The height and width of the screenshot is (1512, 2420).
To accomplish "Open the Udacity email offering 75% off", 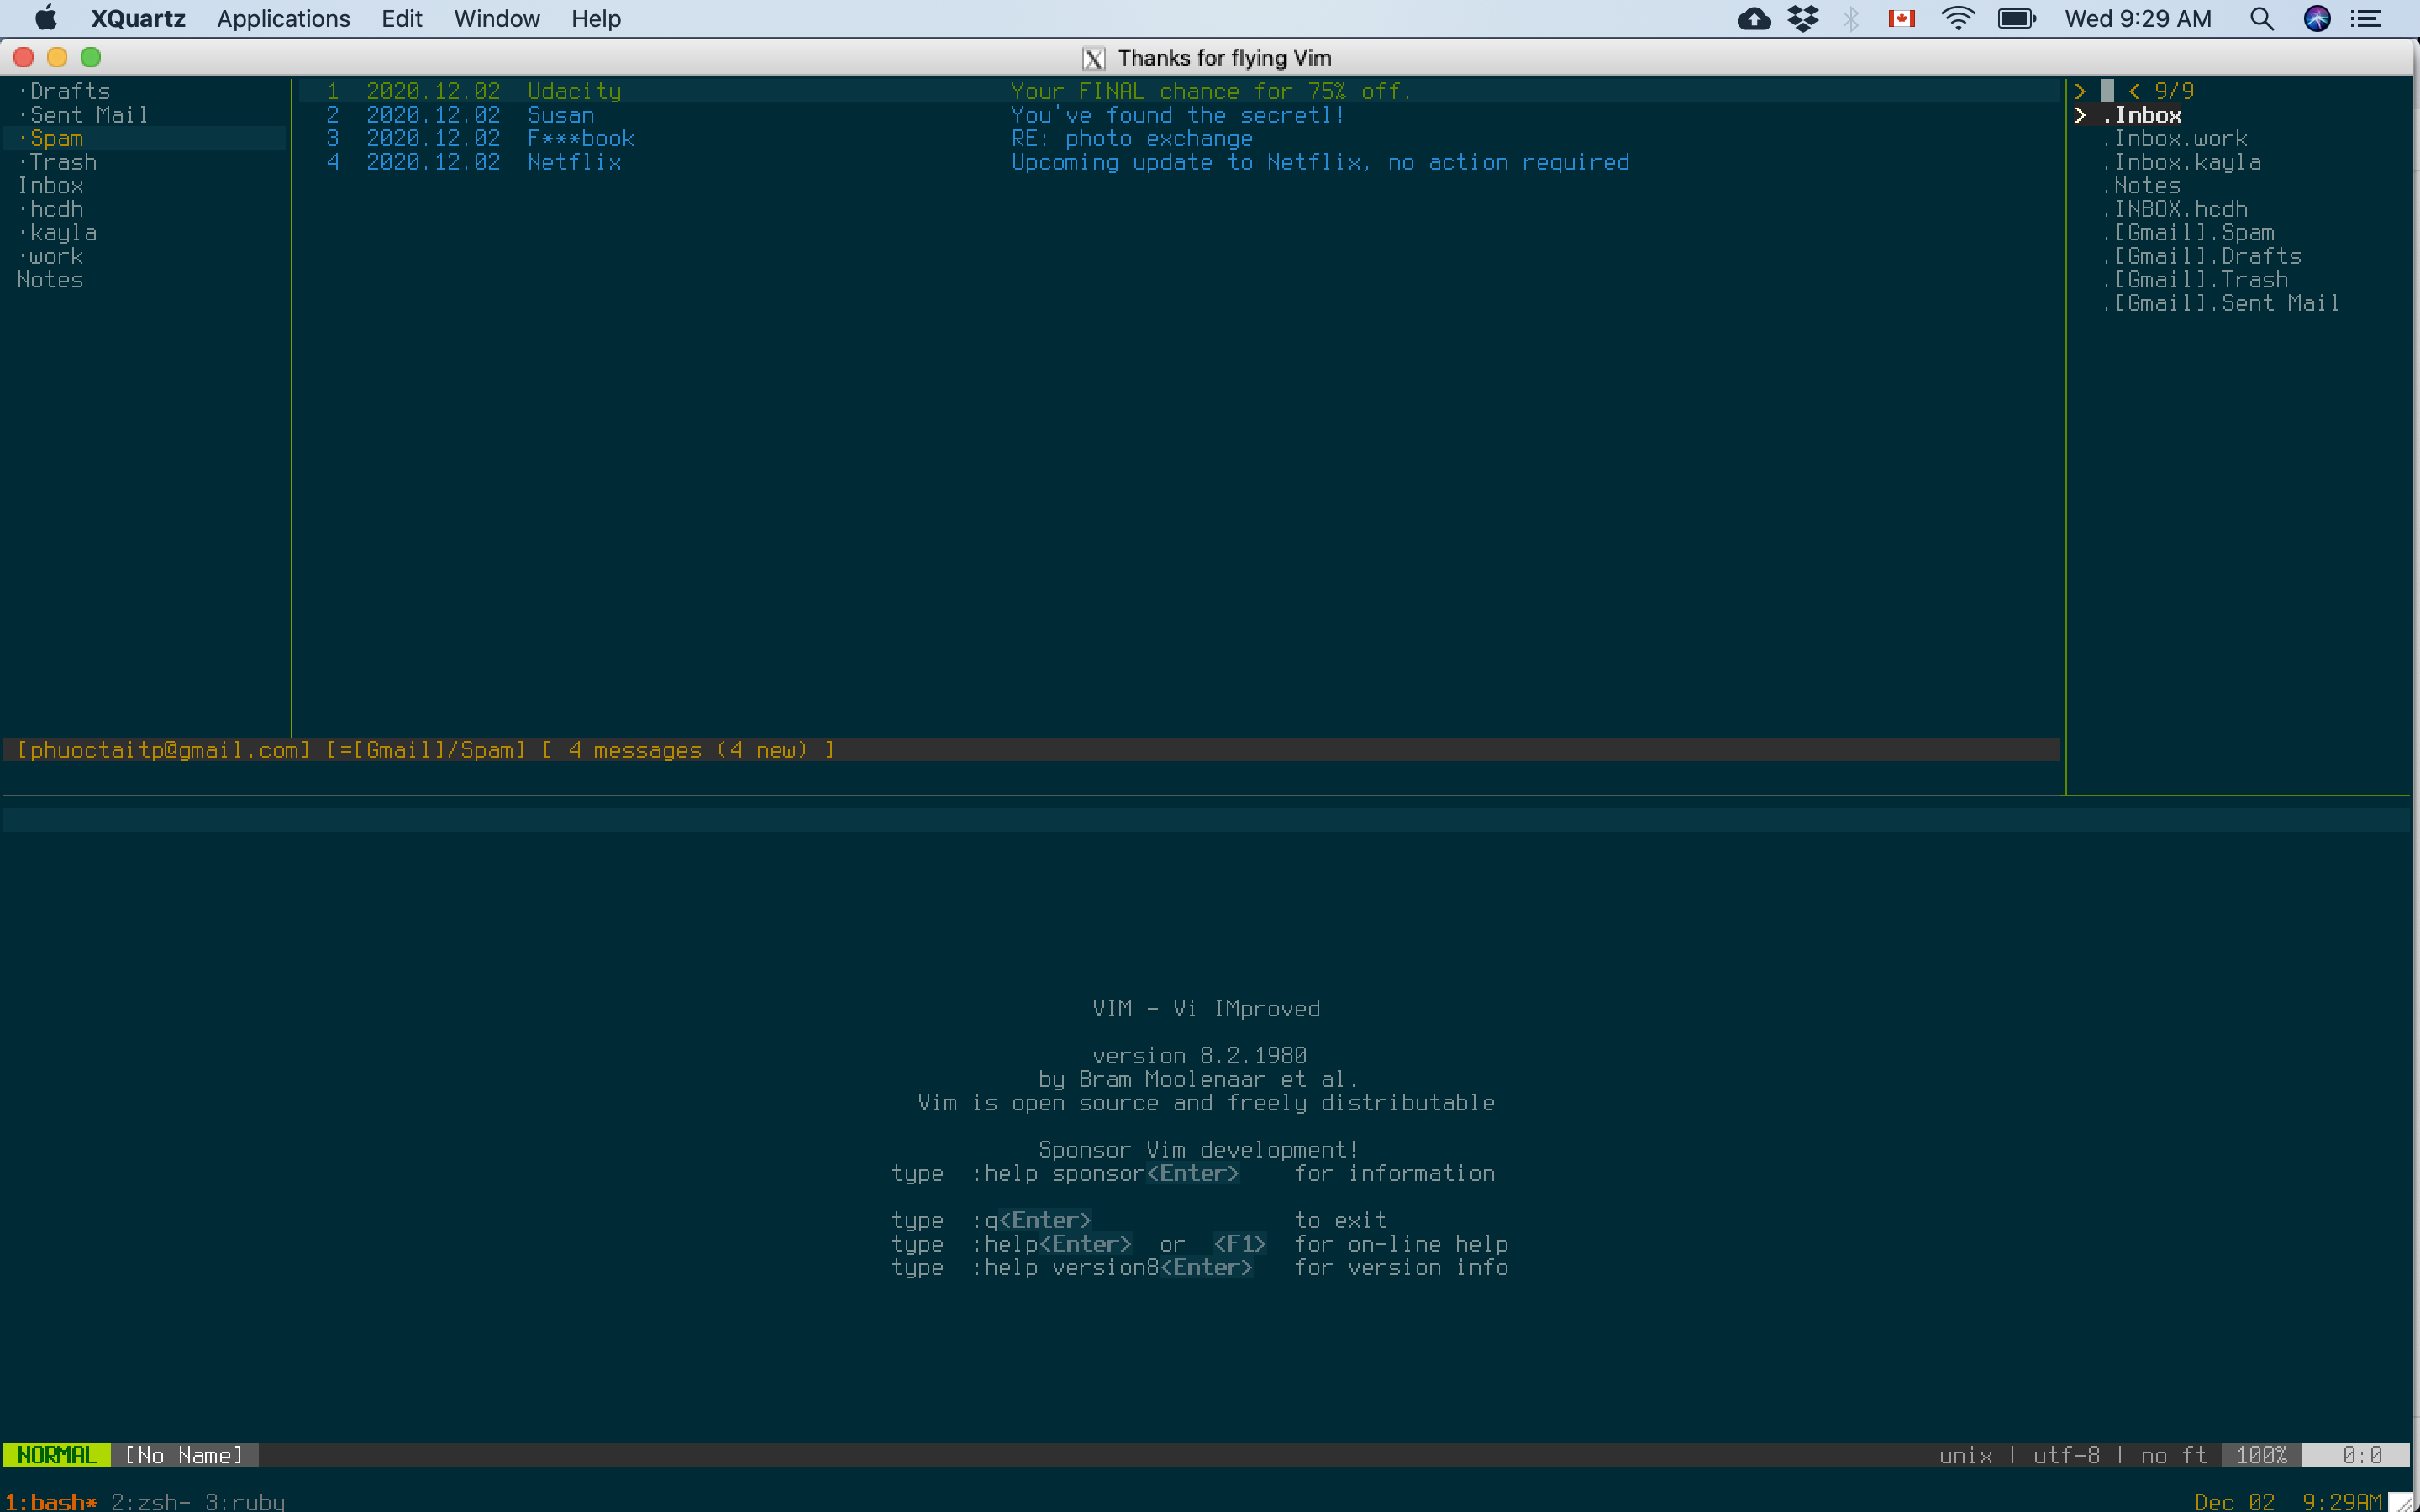I will tap(573, 91).
